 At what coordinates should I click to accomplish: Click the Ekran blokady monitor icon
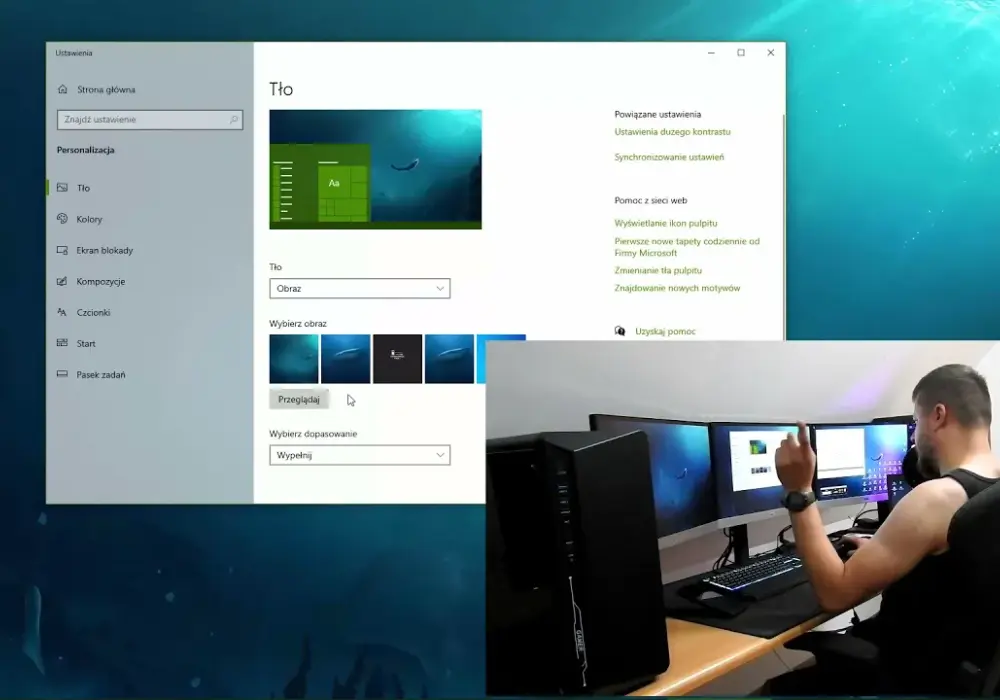click(62, 250)
